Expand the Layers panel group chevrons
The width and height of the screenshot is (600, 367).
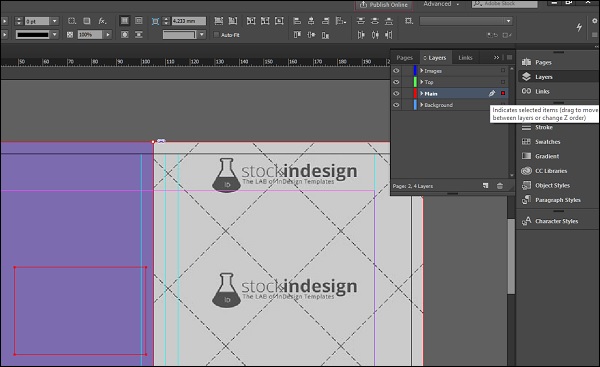coord(496,57)
